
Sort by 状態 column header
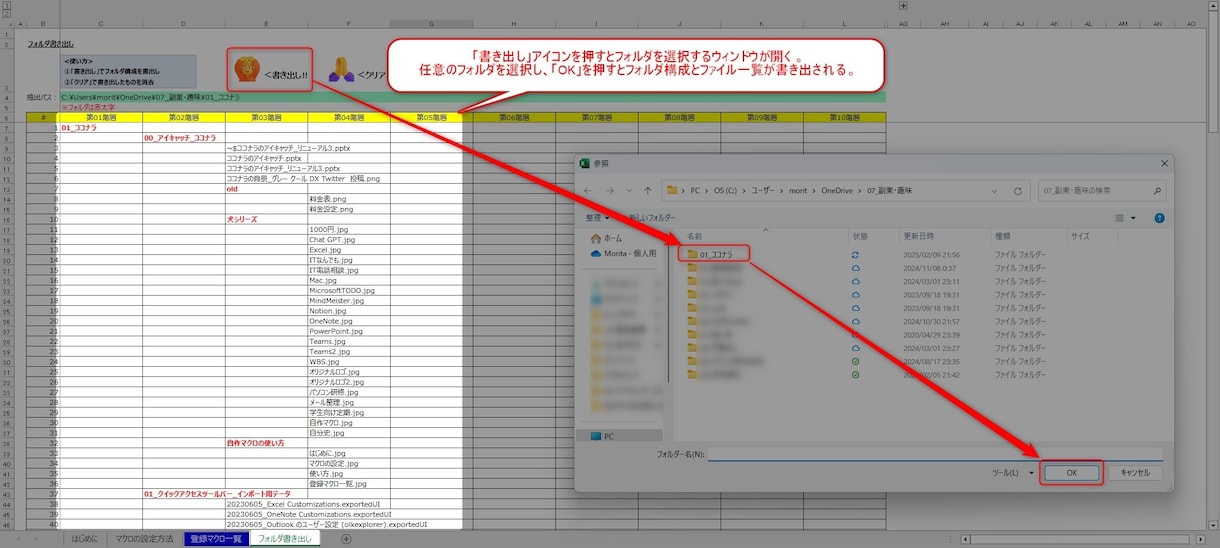click(x=859, y=236)
